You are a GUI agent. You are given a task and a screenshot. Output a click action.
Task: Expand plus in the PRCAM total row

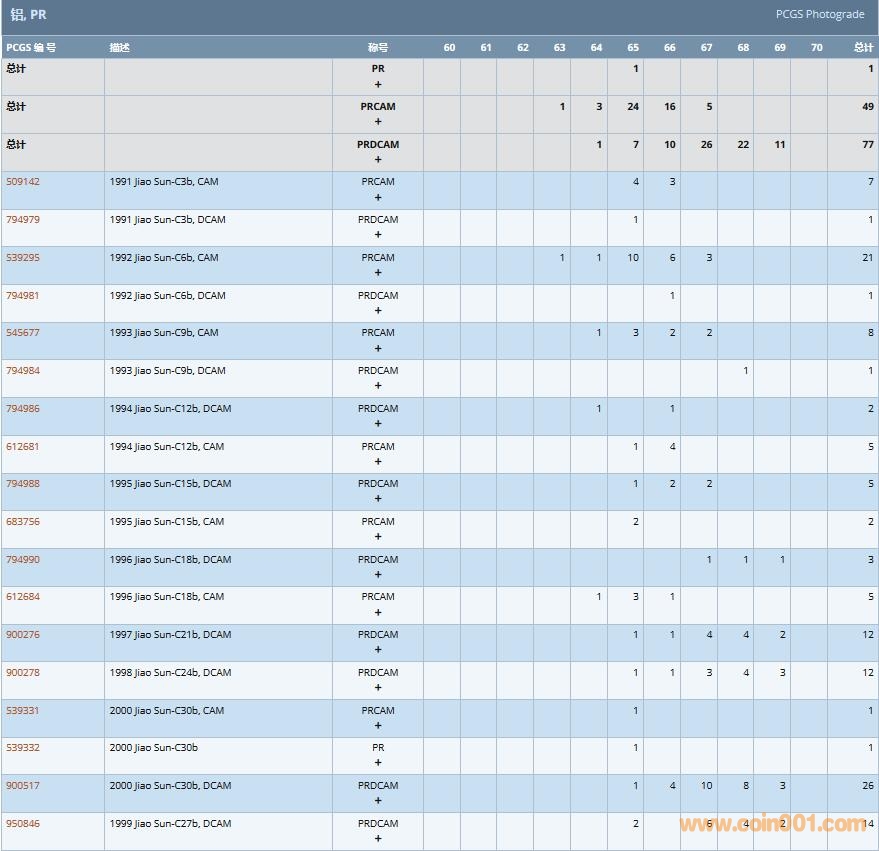378,122
